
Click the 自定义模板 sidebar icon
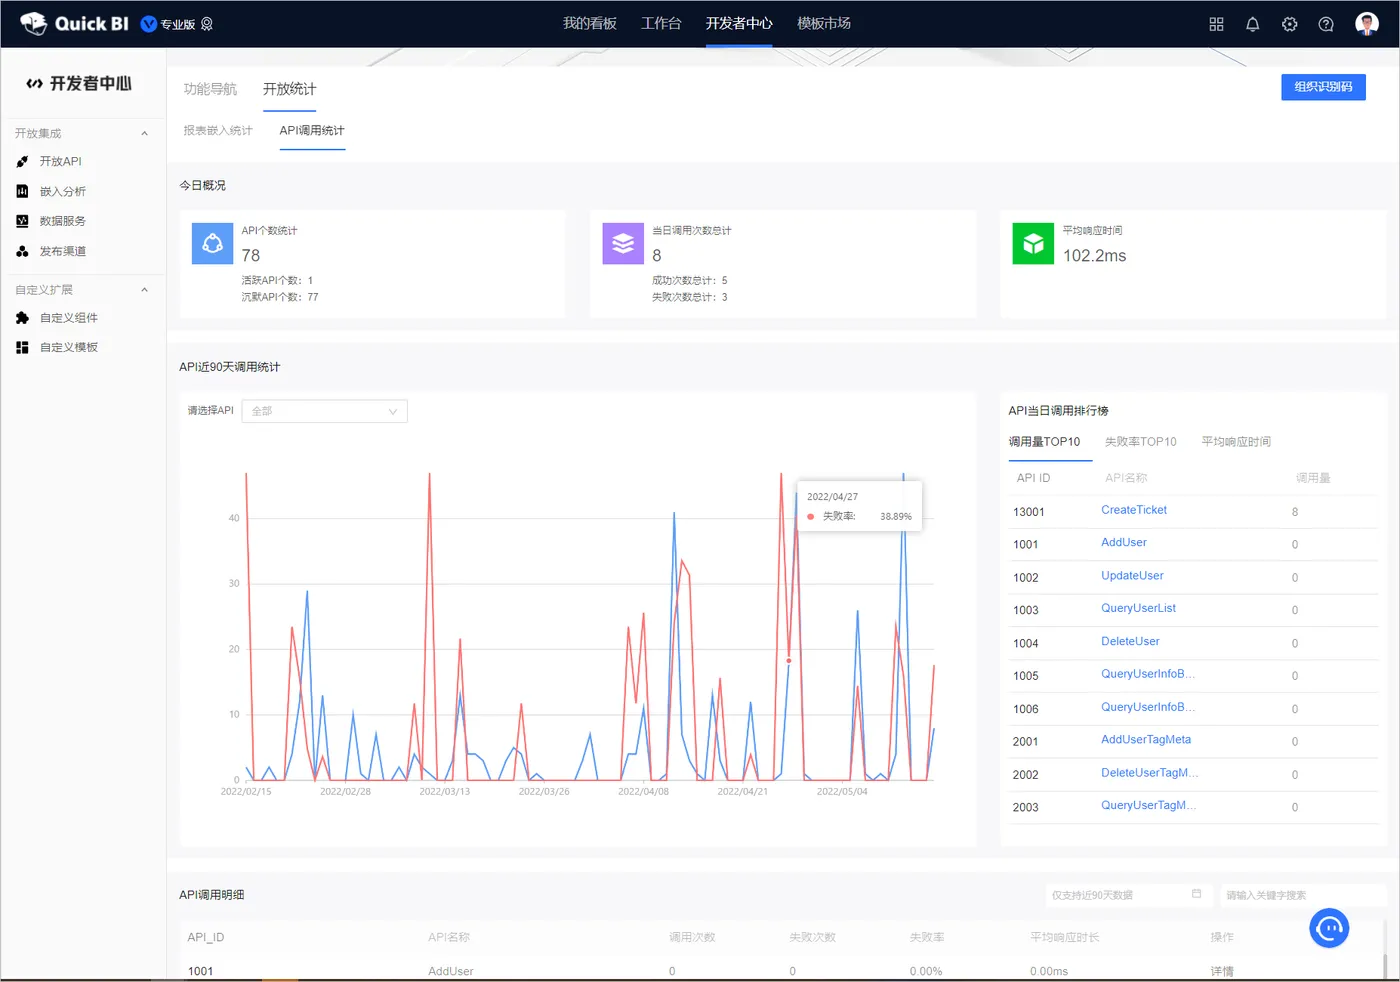(22, 347)
